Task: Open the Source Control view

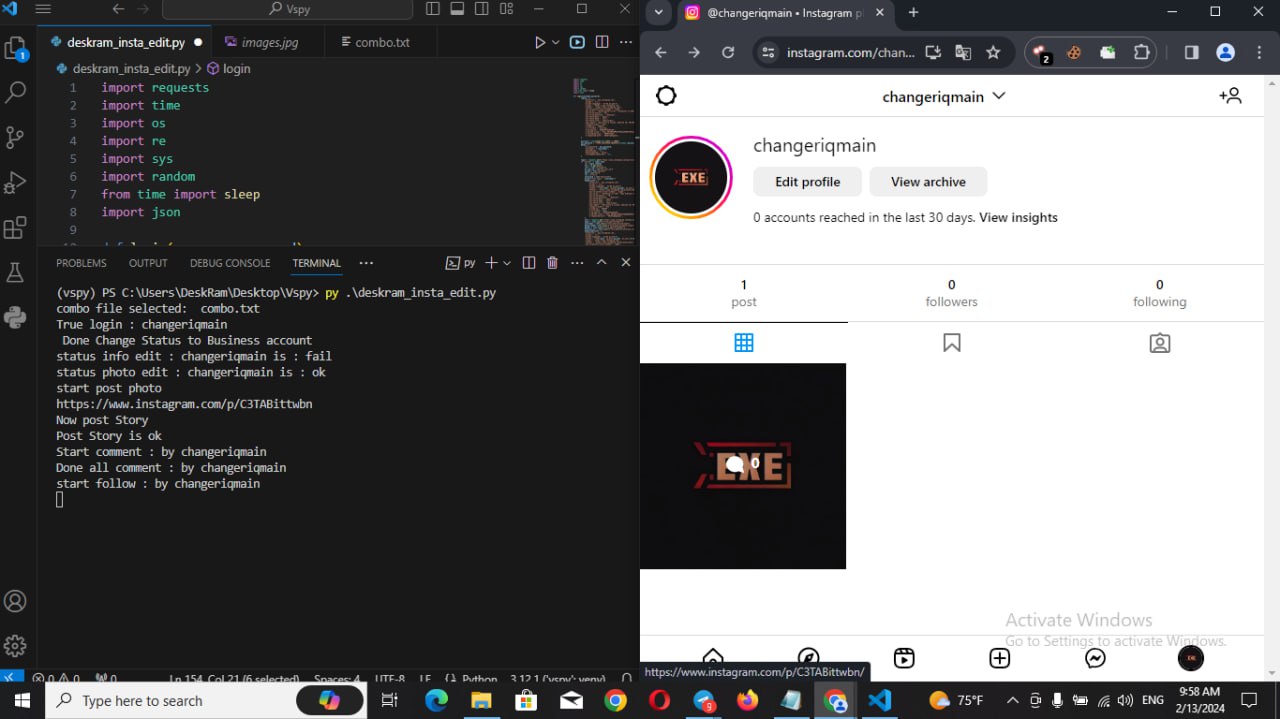Action: (x=15, y=137)
